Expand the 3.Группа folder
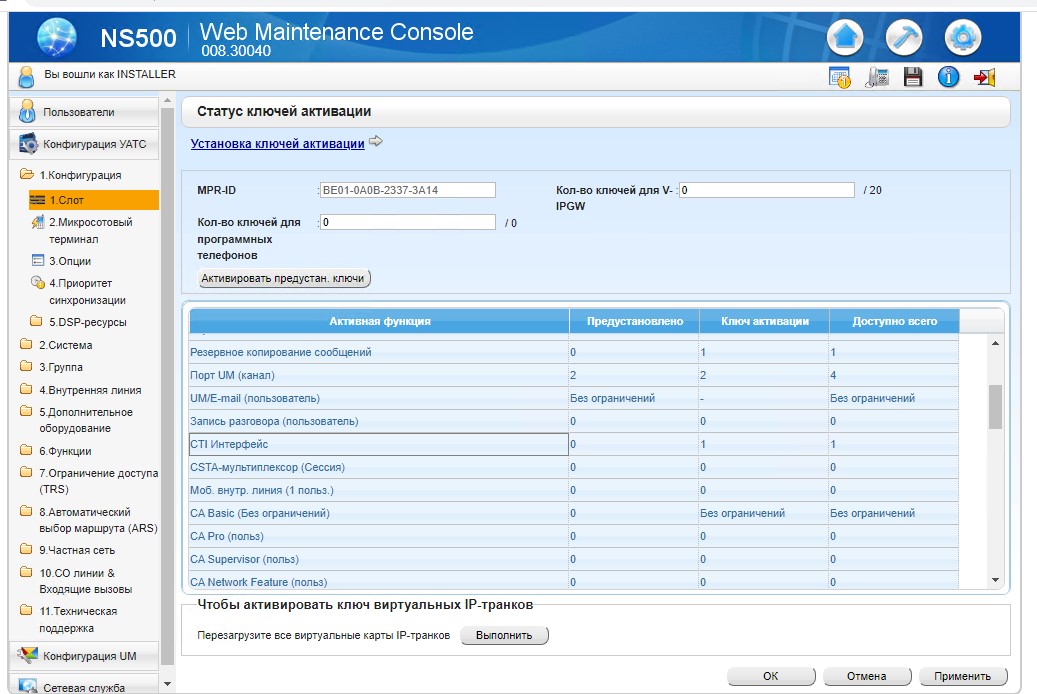 click(x=52, y=367)
